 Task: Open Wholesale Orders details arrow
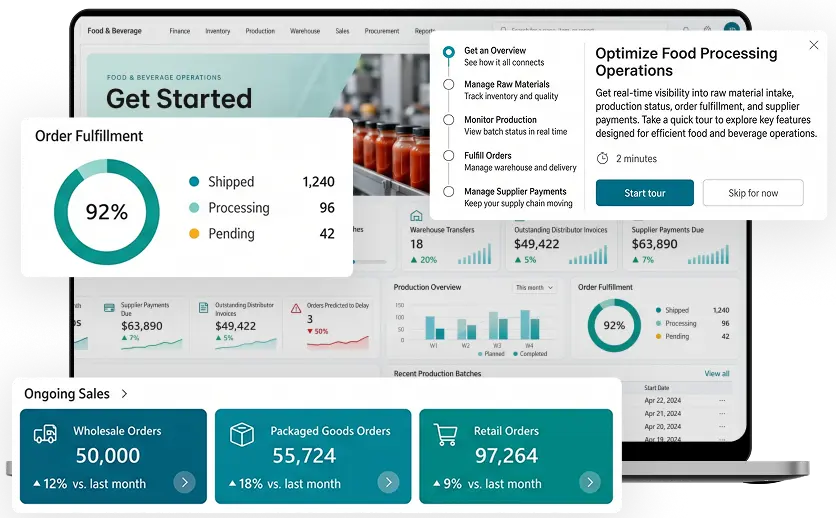184,482
